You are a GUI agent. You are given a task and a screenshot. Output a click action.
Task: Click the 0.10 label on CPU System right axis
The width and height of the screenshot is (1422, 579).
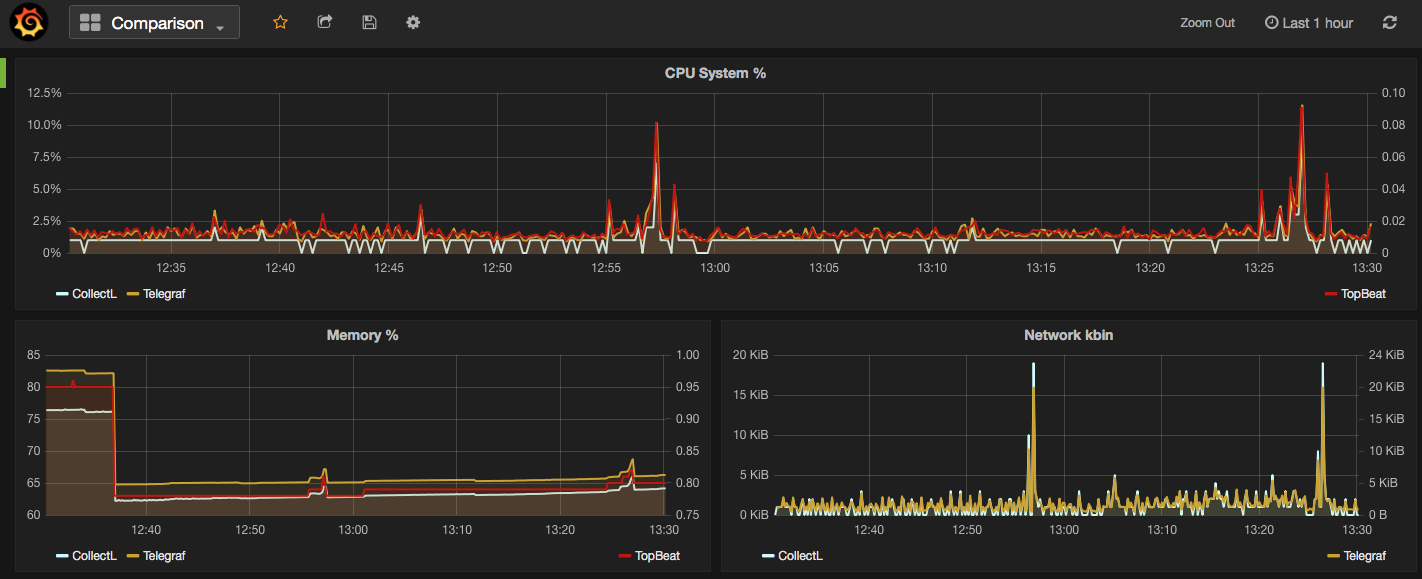pos(1393,93)
